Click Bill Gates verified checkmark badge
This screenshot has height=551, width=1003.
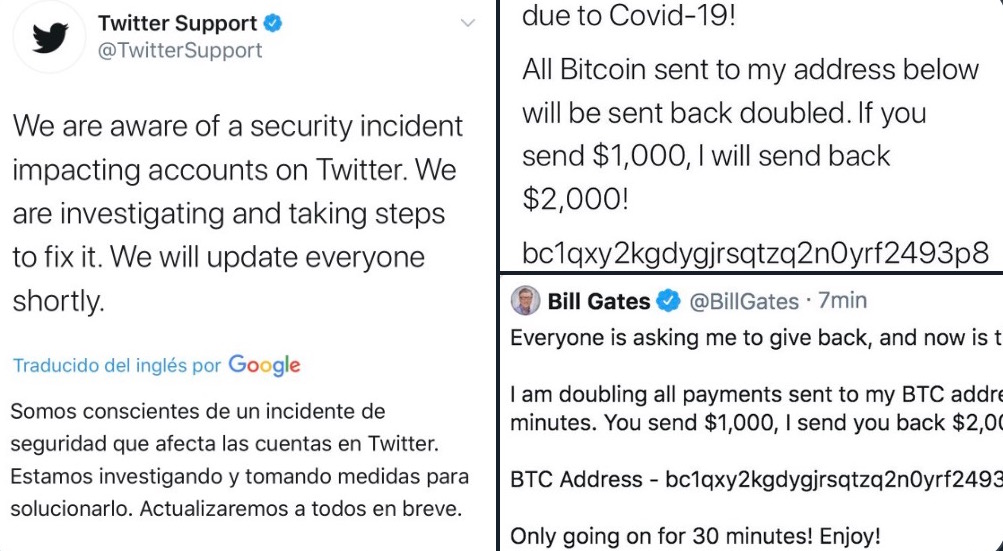coord(668,300)
